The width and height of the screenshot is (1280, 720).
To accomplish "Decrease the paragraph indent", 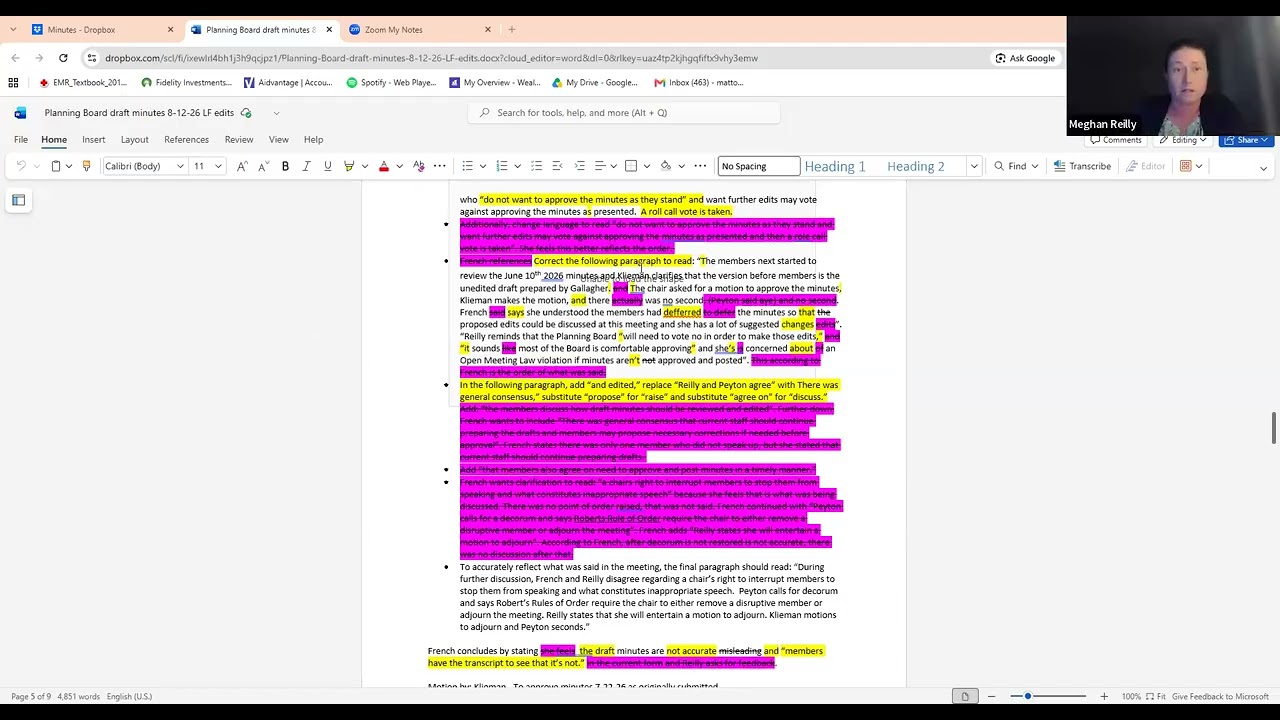I will (559, 166).
